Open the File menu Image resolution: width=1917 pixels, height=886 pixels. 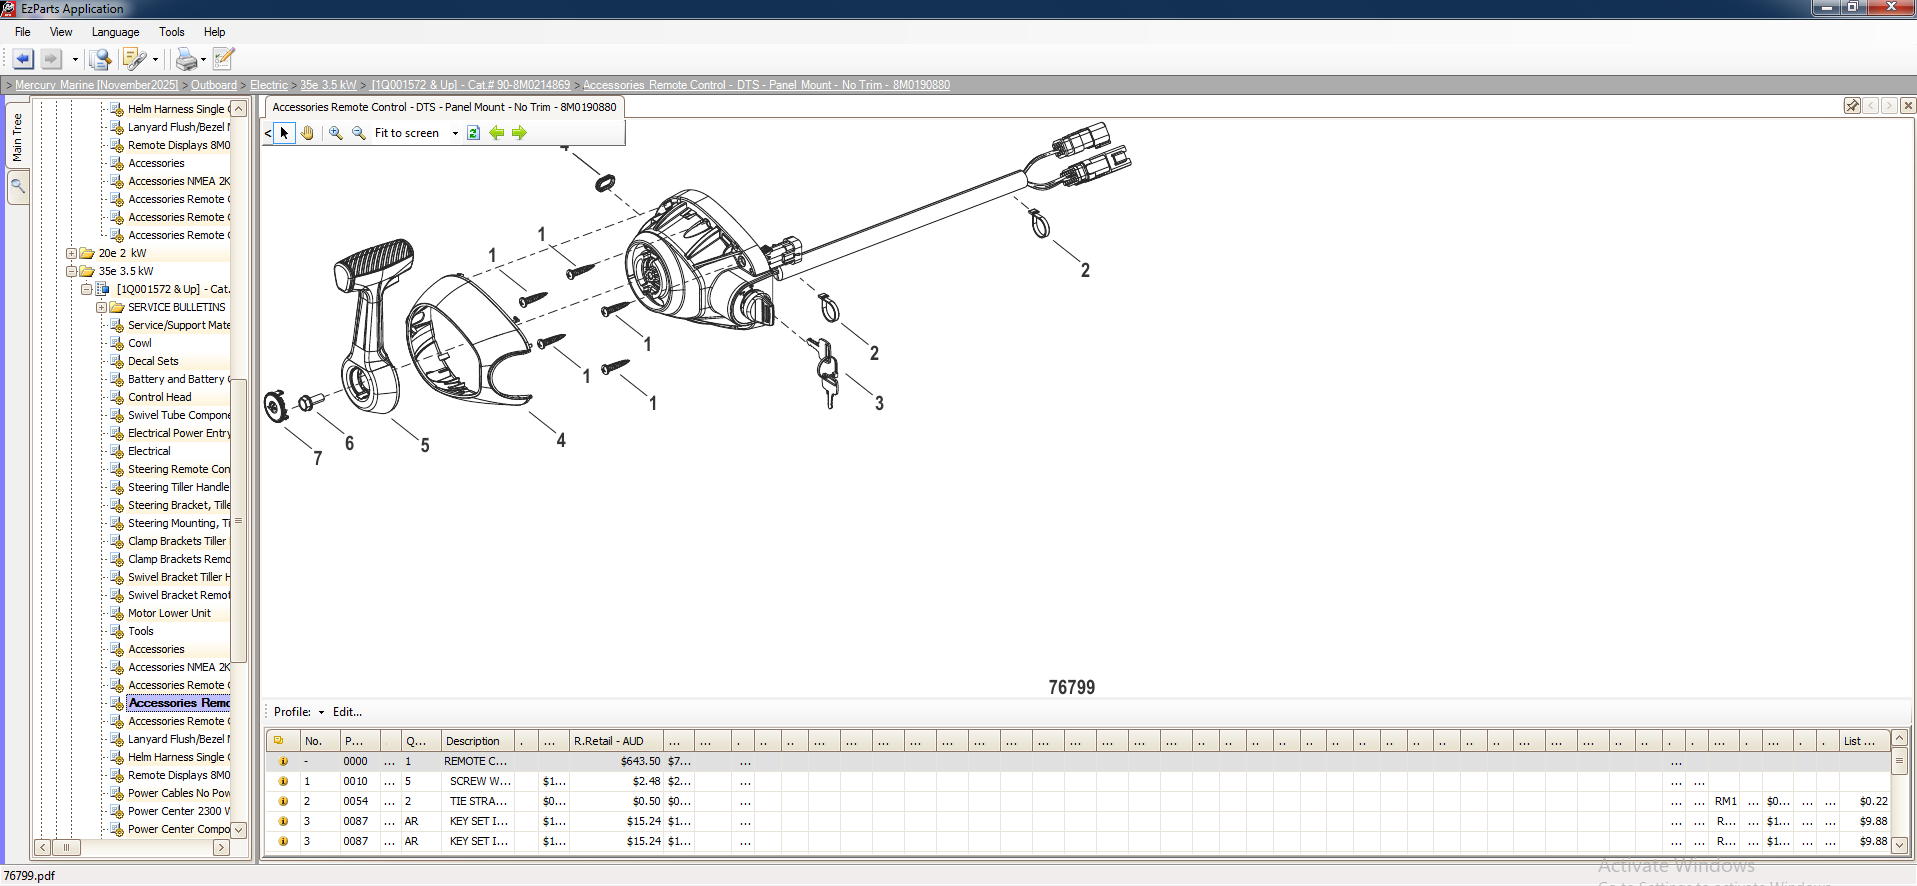(23, 32)
